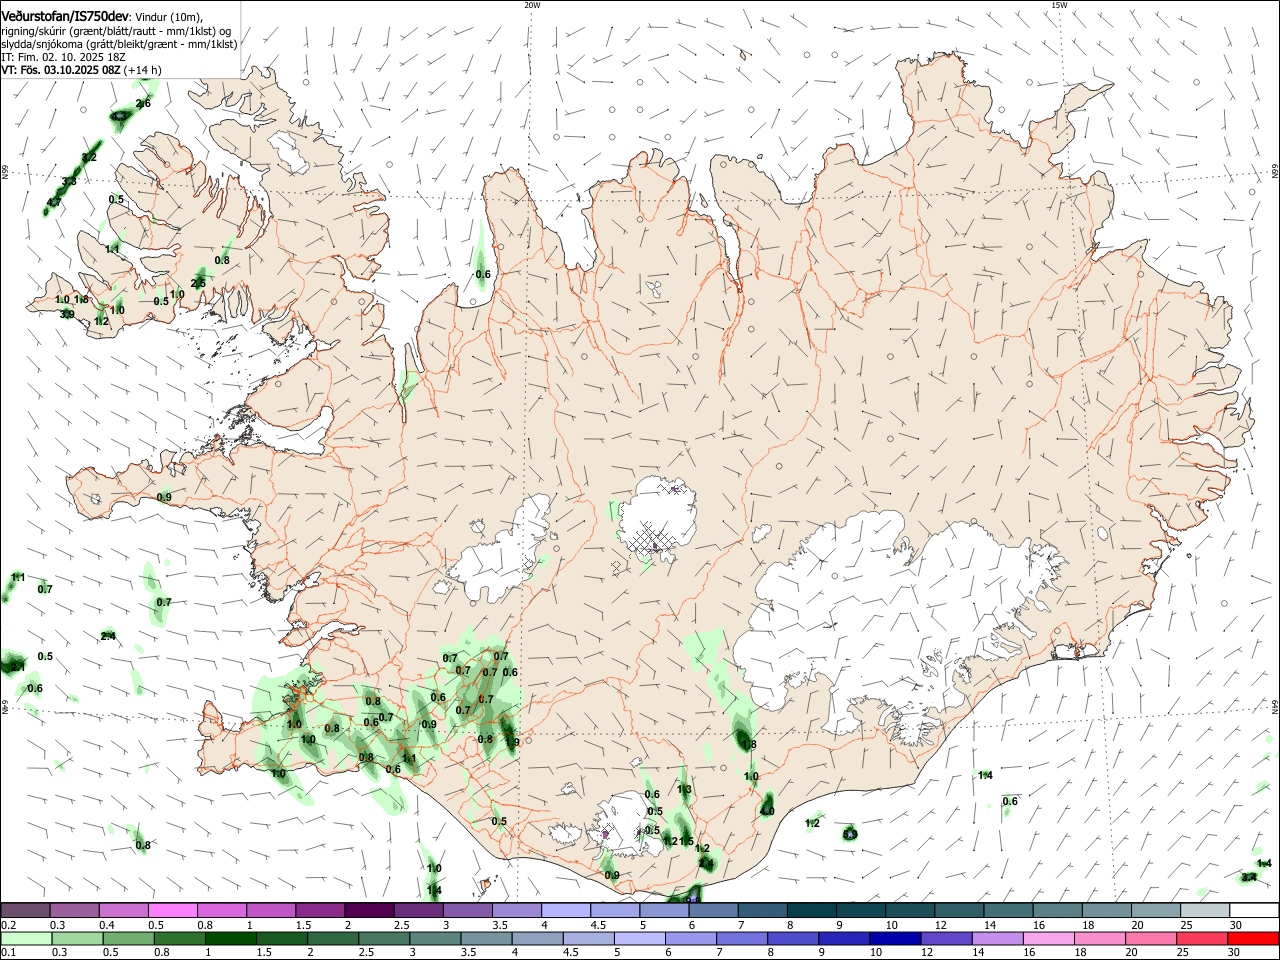Click the light lavender 4 swatch, top legend row
The height and width of the screenshot is (960, 1280).
(565, 911)
